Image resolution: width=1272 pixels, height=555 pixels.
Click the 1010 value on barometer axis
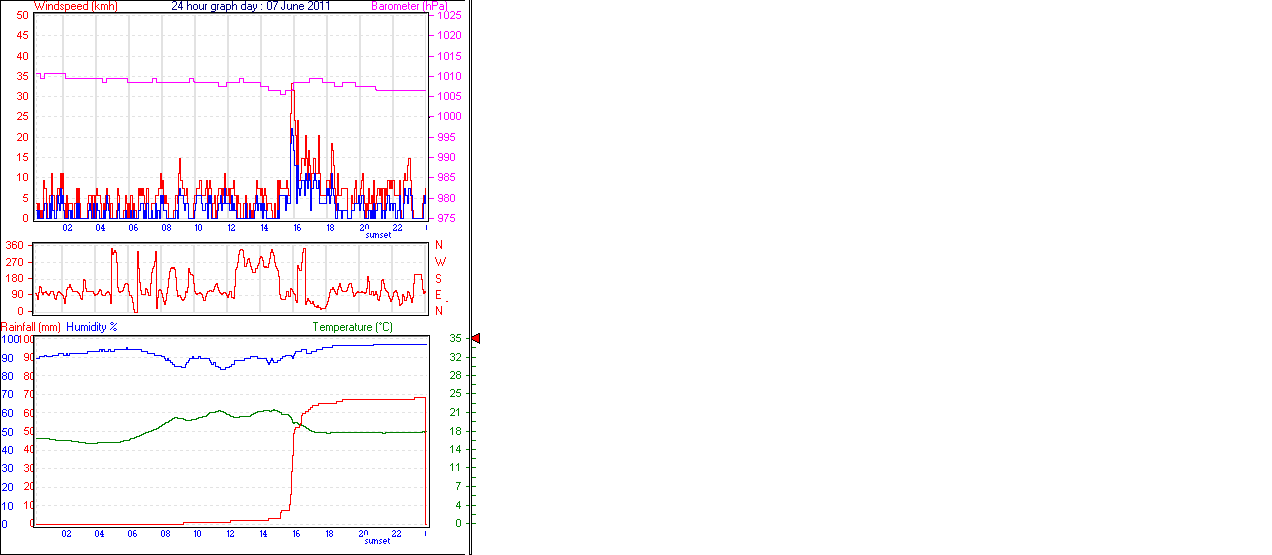(449, 76)
